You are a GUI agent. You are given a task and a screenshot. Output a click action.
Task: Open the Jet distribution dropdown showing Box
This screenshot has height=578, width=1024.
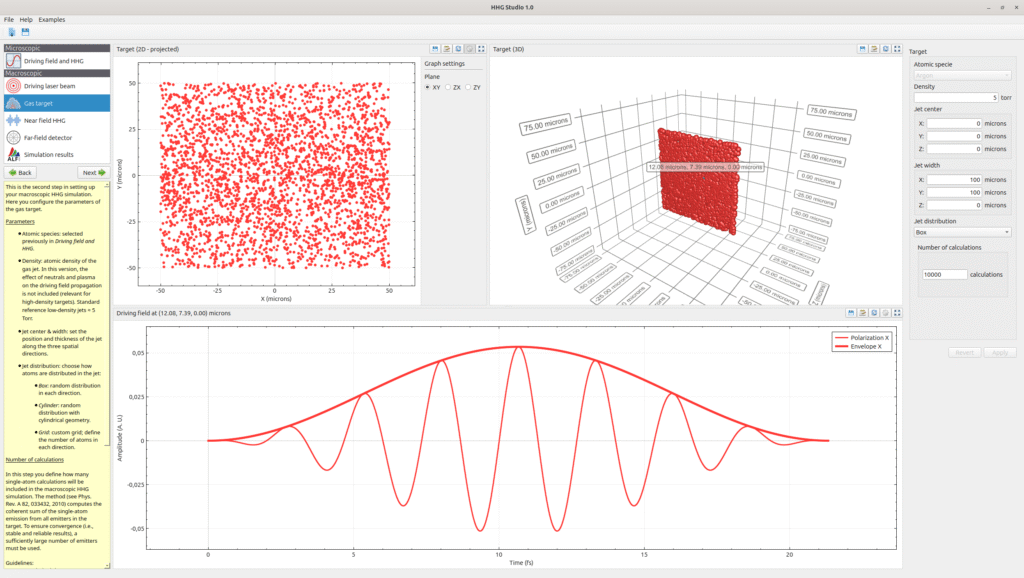962,232
